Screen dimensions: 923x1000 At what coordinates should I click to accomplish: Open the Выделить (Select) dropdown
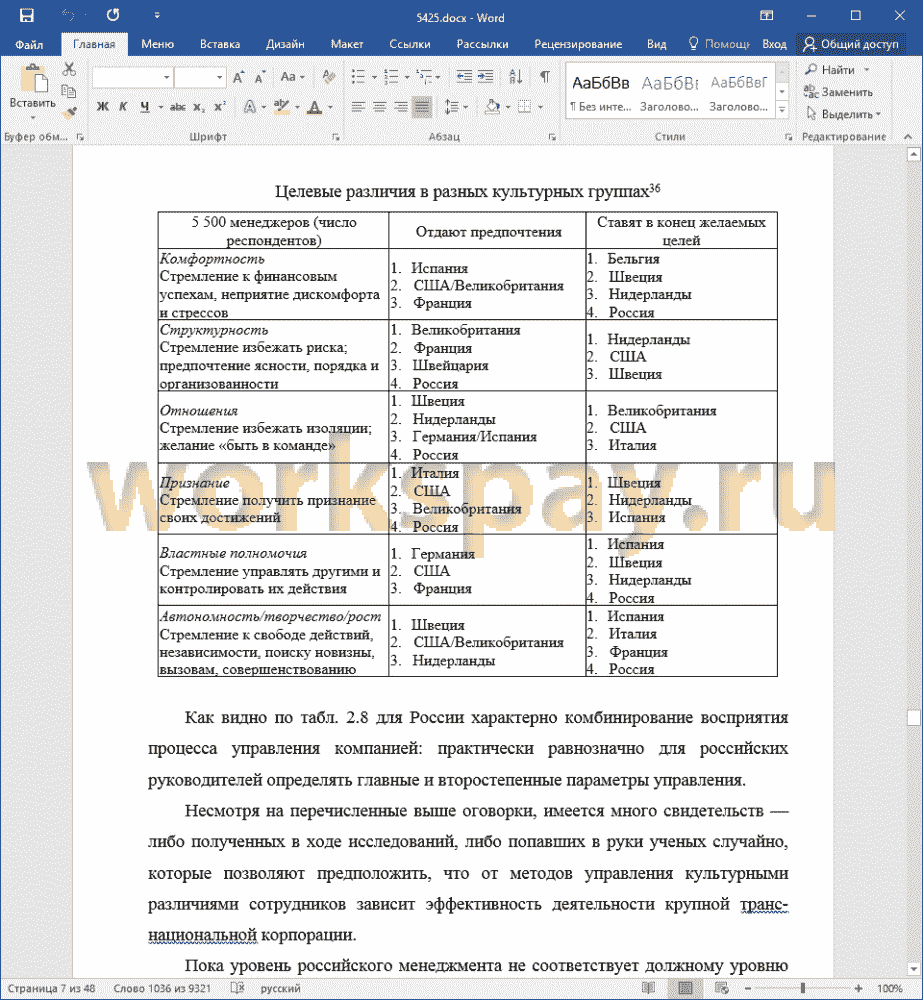[843, 114]
